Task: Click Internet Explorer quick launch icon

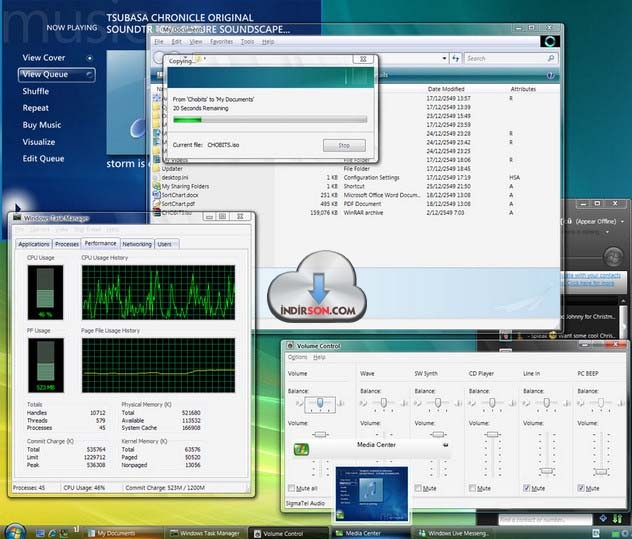Action: pyautogui.click(x=52, y=533)
